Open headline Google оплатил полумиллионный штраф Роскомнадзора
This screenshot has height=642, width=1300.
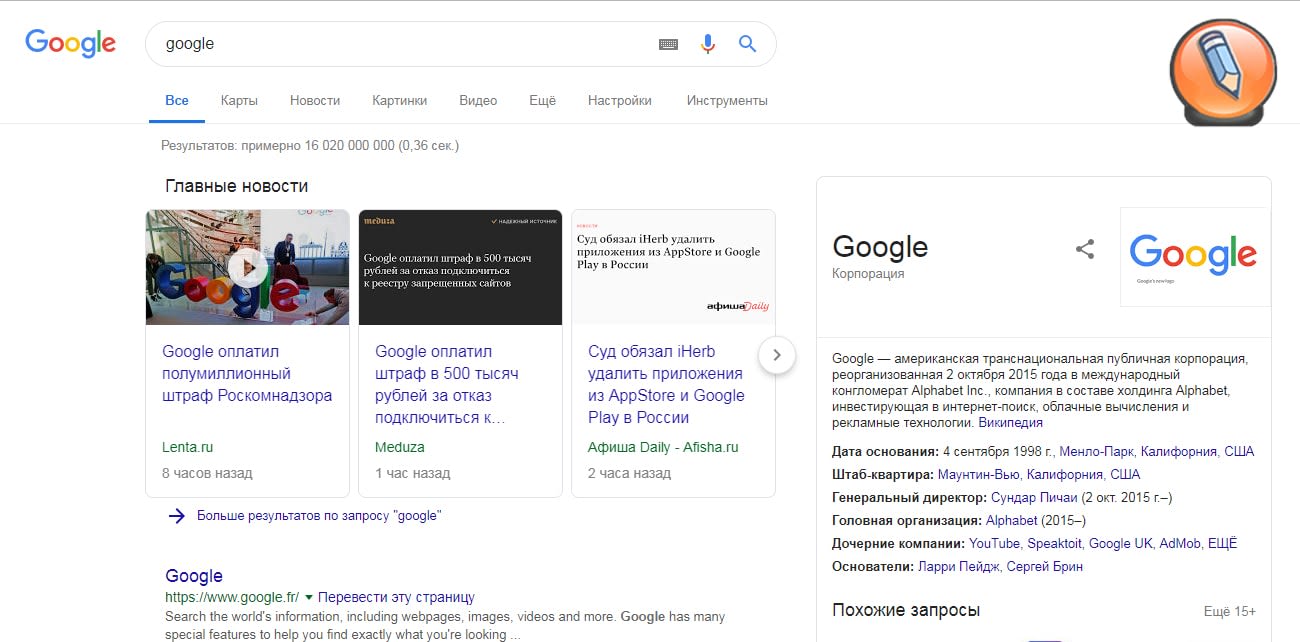point(247,373)
